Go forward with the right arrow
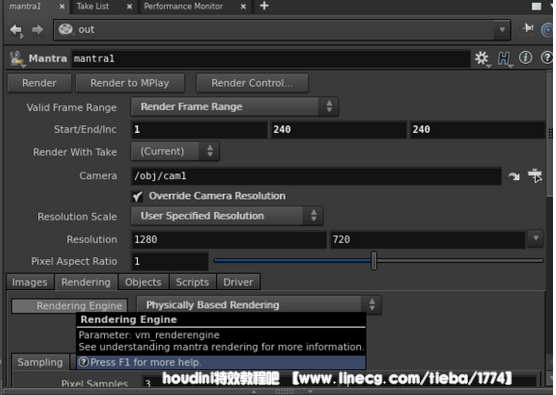Screen dimensions: 556x395 [37, 30]
